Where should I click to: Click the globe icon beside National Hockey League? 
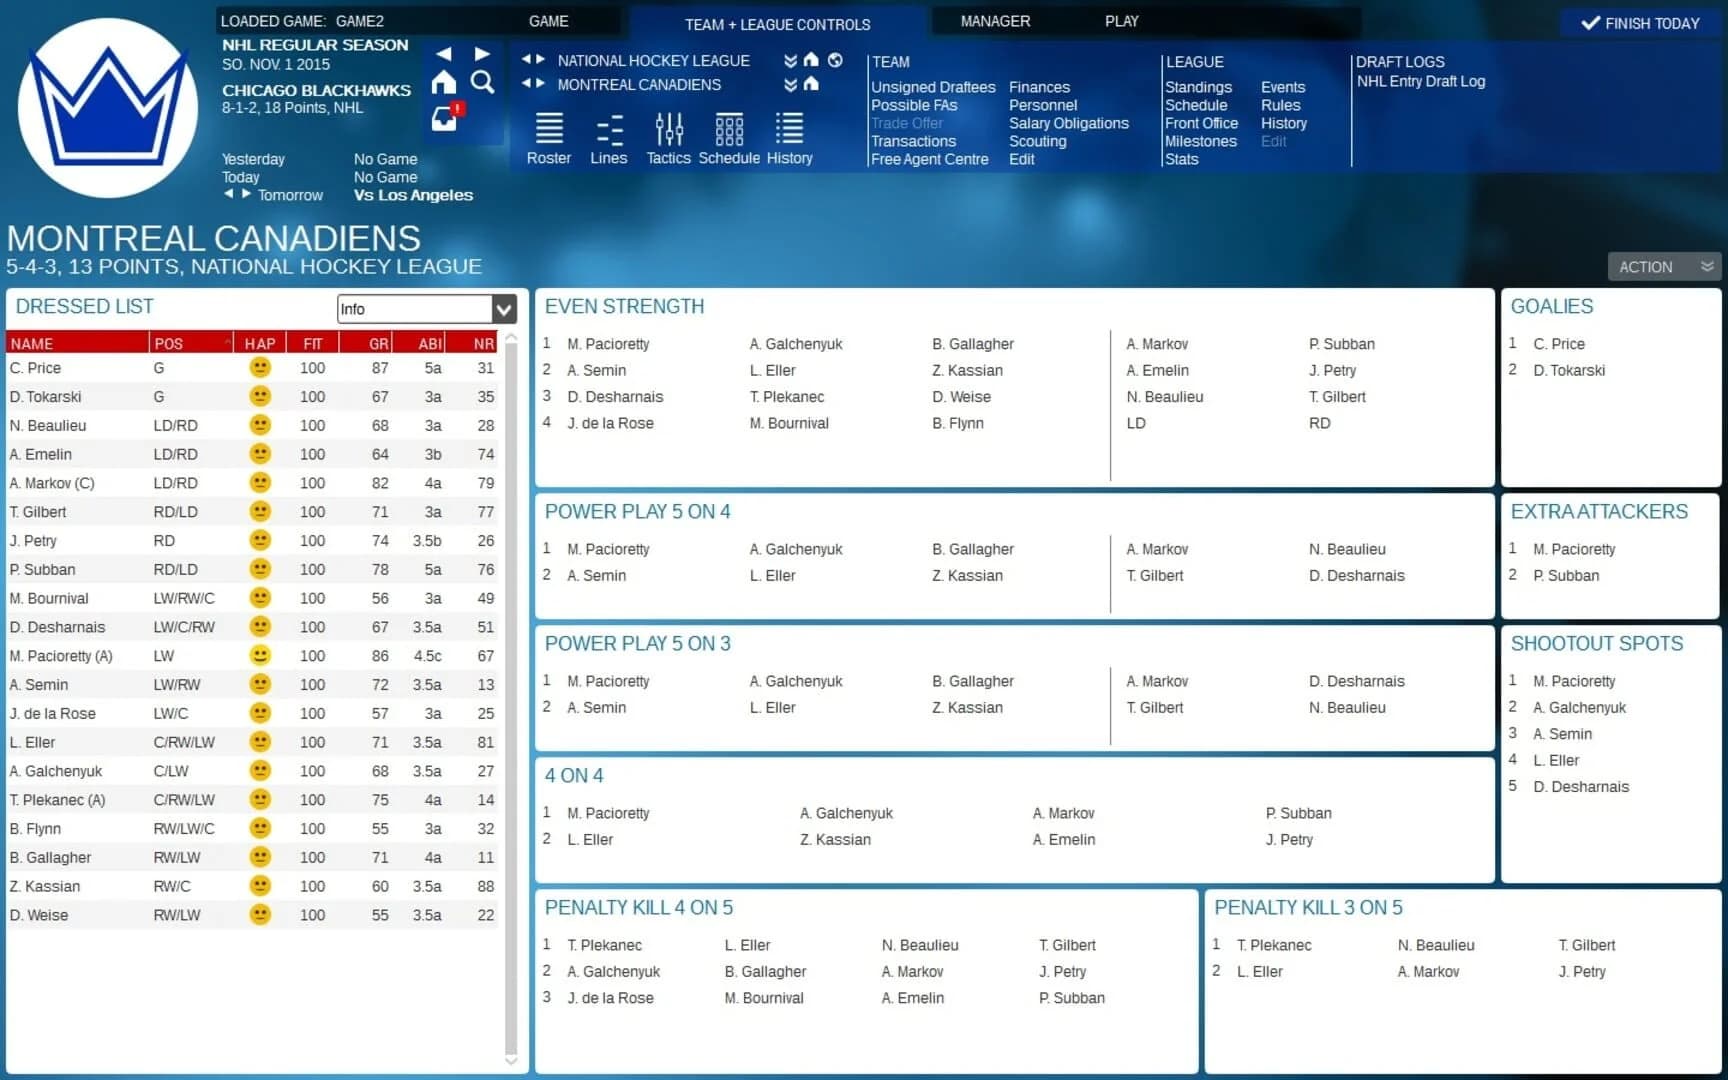pyautogui.click(x=835, y=60)
